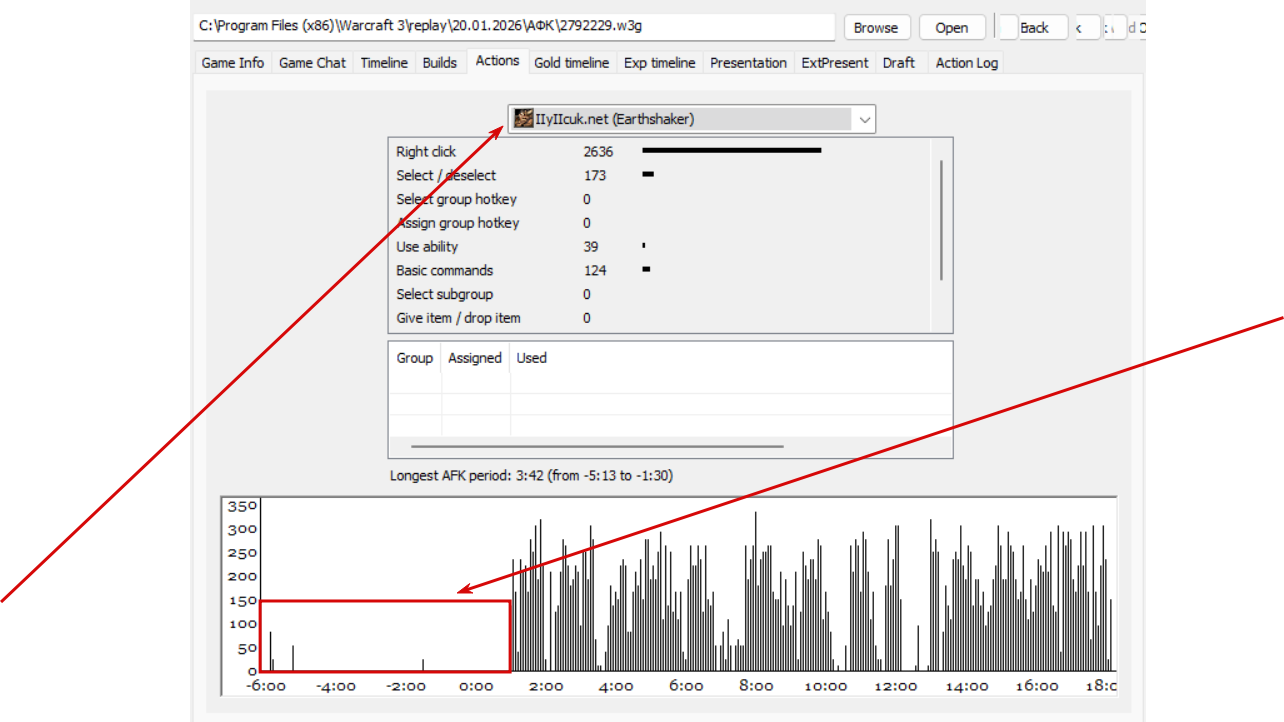This screenshot has width=1284, height=722.
Task: Open the Exp timeline tab
Action: [x=659, y=62]
